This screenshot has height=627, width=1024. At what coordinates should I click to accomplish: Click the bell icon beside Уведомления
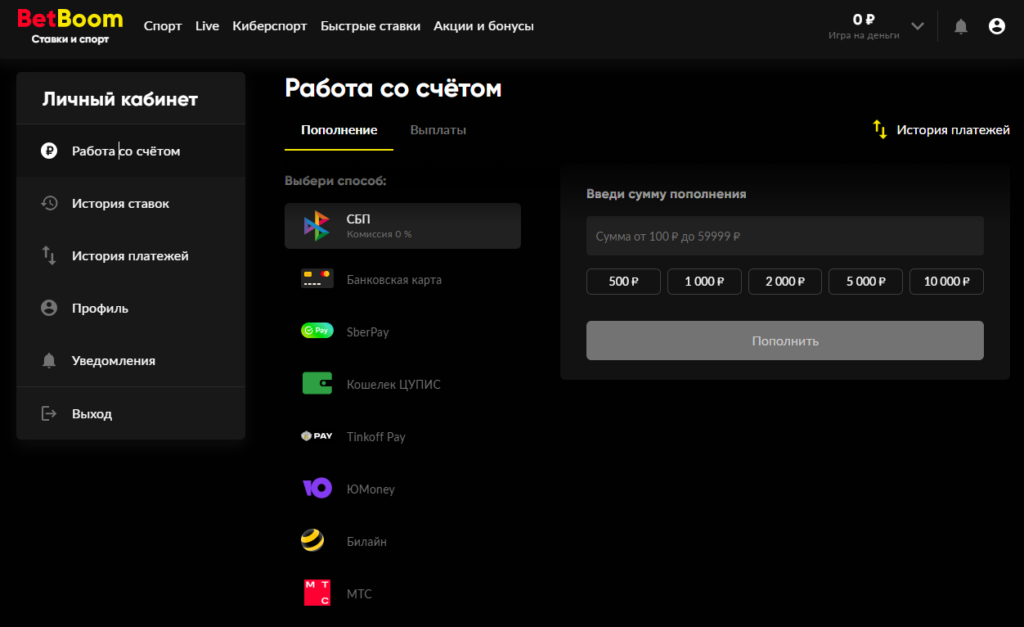(x=49, y=360)
